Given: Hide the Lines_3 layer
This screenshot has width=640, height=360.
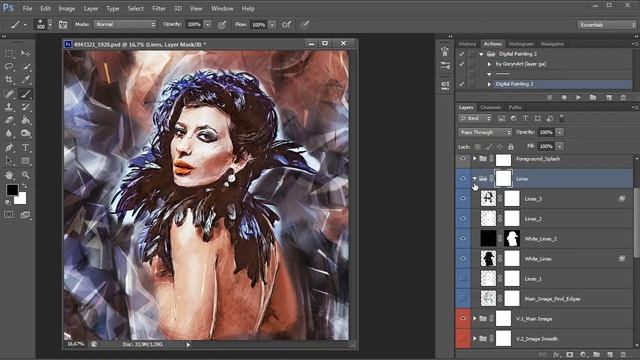Looking at the screenshot, I should click(x=463, y=199).
